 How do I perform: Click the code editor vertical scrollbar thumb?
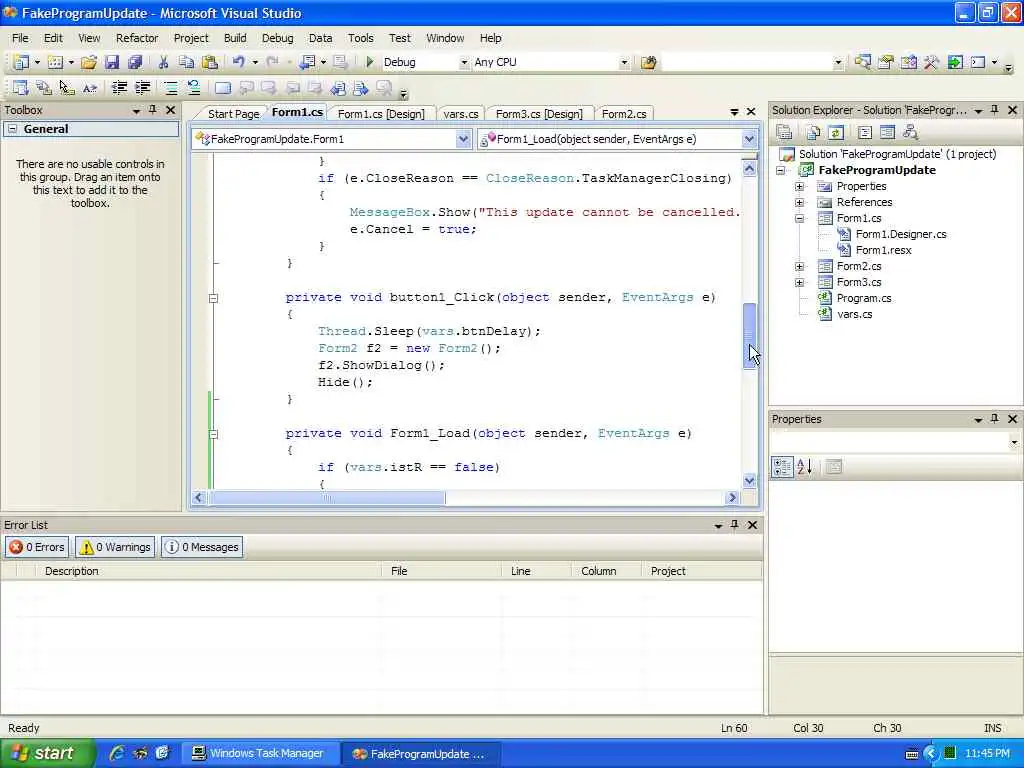tap(750, 336)
